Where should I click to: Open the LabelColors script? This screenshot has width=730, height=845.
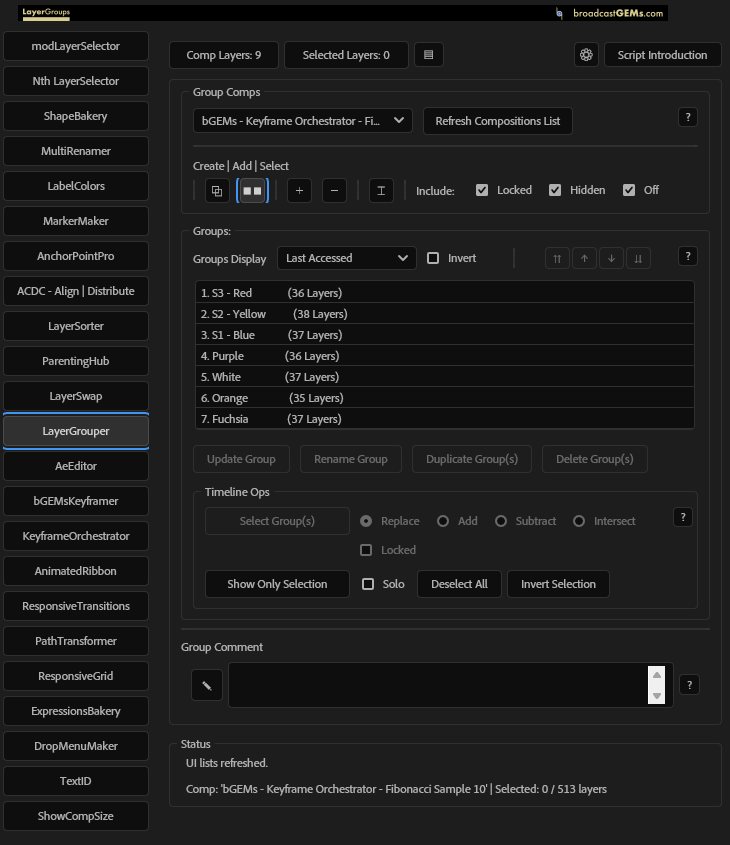point(76,186)
